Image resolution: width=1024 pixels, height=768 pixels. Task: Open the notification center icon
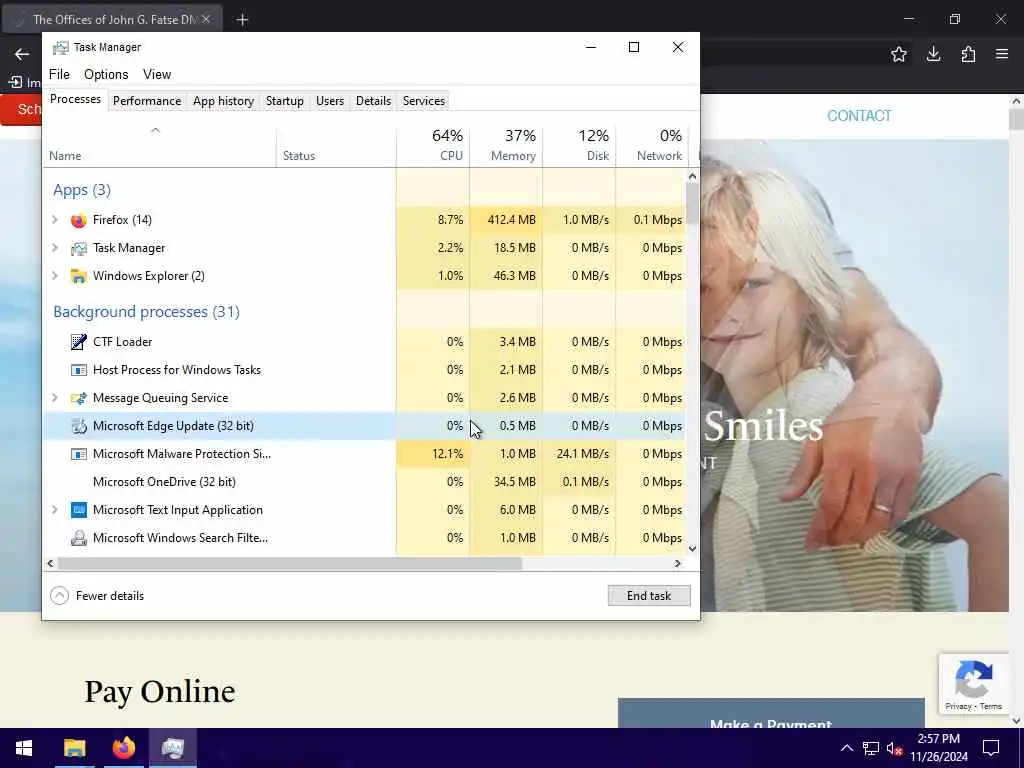tap(991, 748)
